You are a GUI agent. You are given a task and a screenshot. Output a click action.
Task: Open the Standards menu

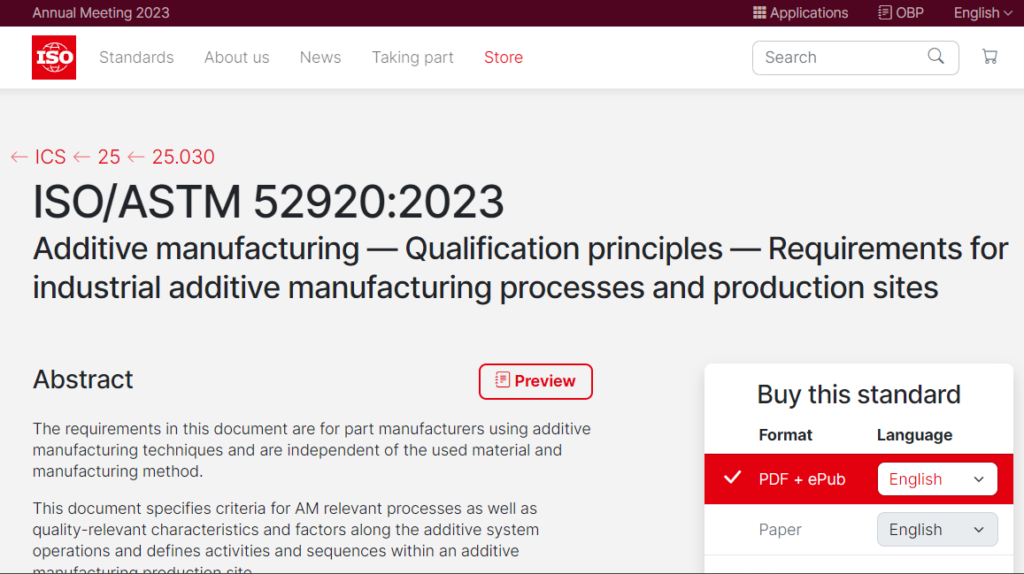136,57
